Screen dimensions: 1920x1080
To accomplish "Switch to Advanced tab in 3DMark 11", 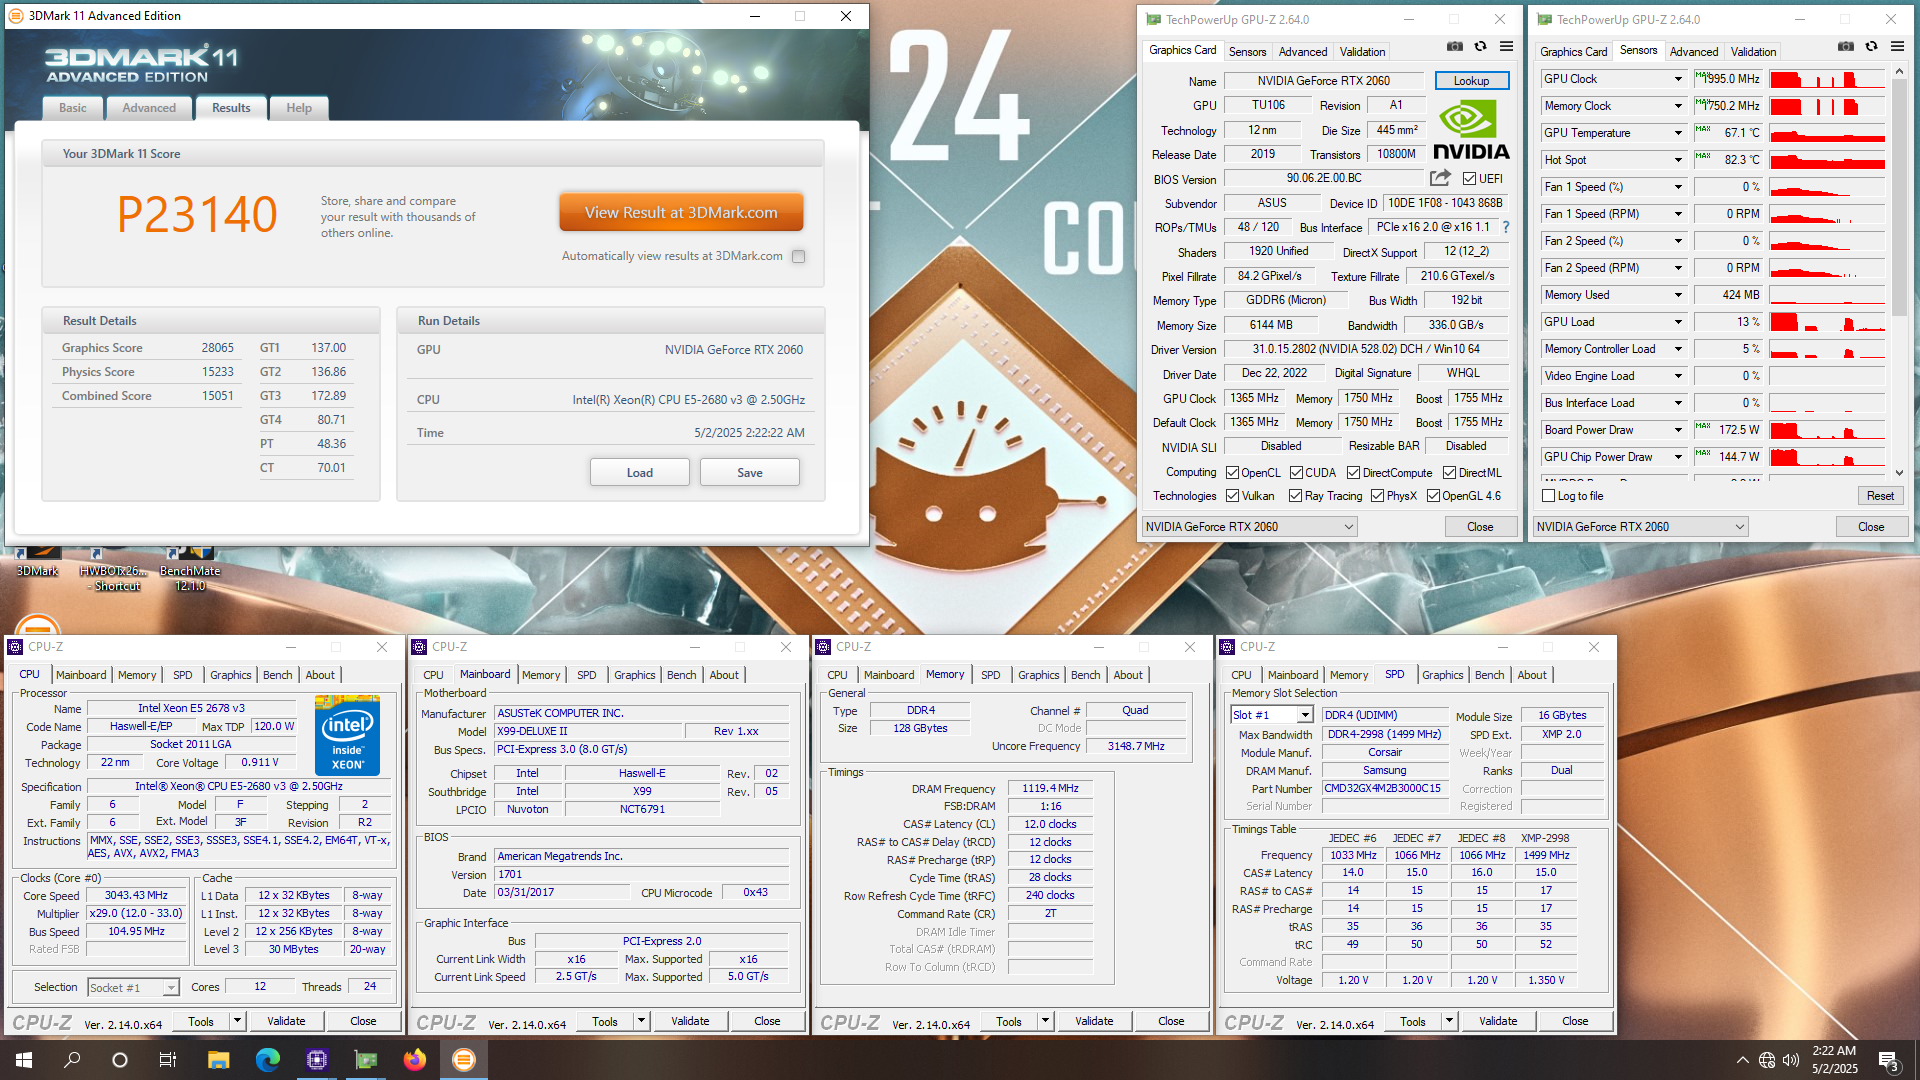I will tap(149, 108).
